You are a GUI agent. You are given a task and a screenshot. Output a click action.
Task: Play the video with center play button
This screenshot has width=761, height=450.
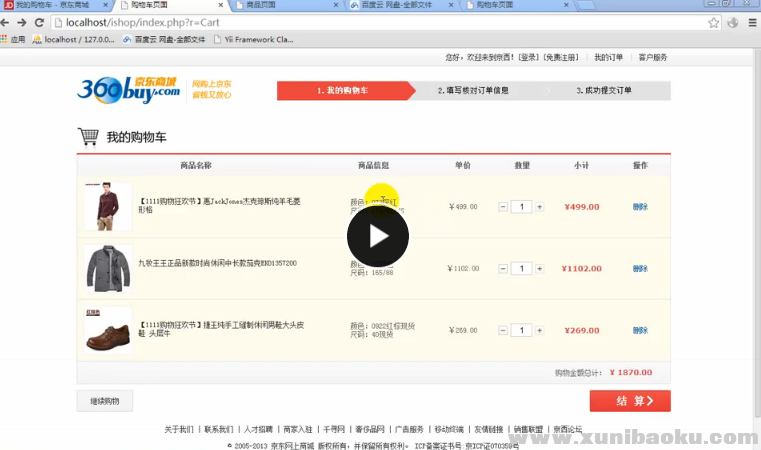[378, 236]
